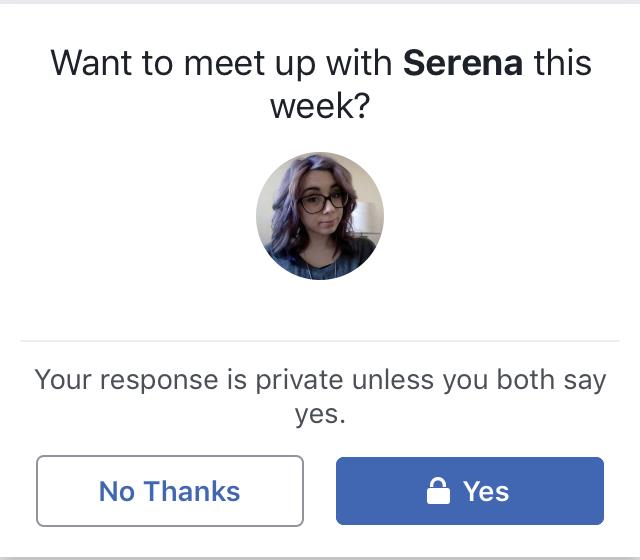The height and width of the screenshot is (560, 640).
Task: Click the lock icon on the Yes button
Action: 437,492
